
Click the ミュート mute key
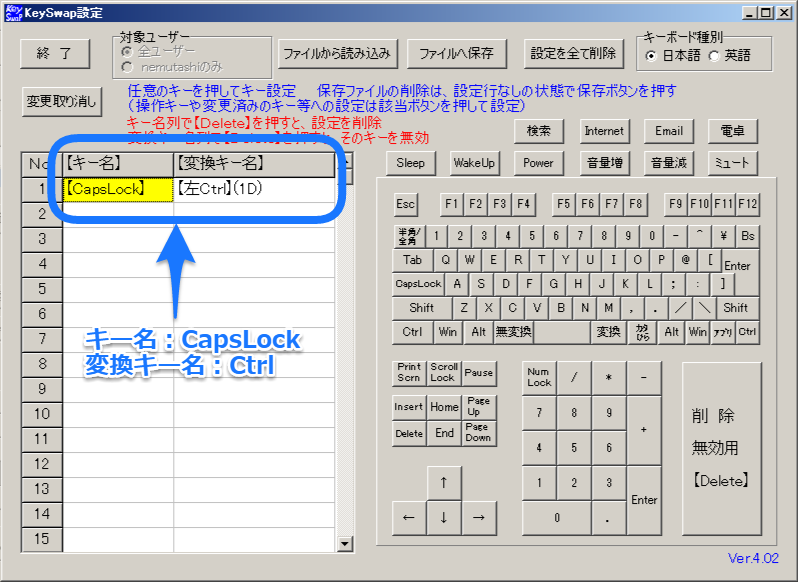[732, 163]
